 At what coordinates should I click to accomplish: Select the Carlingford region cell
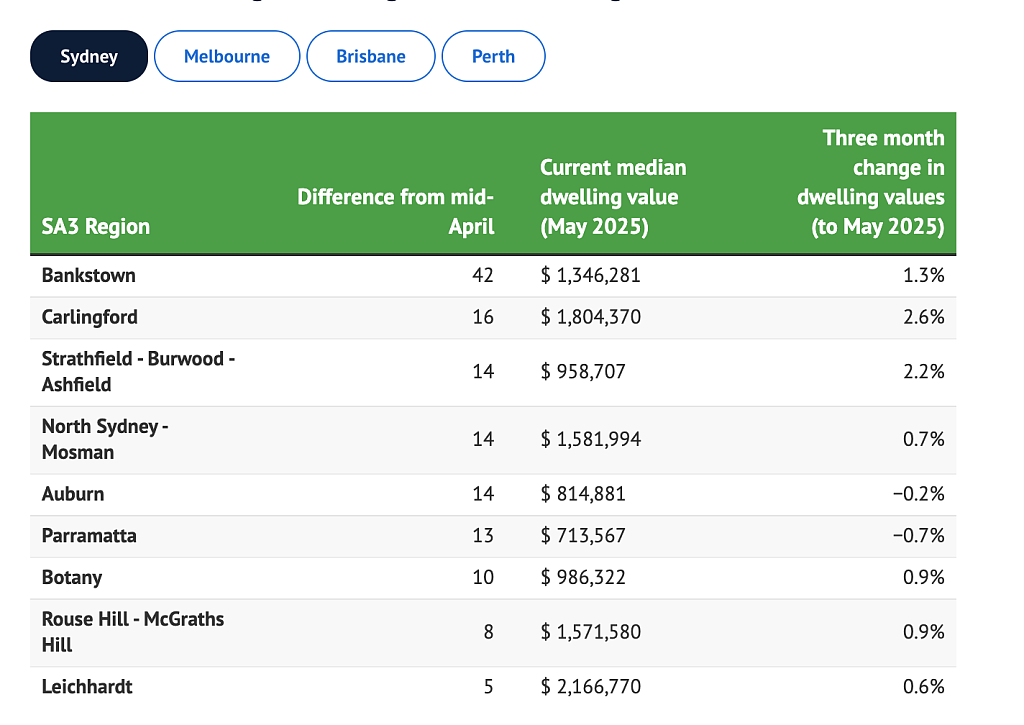coord(89,317)
